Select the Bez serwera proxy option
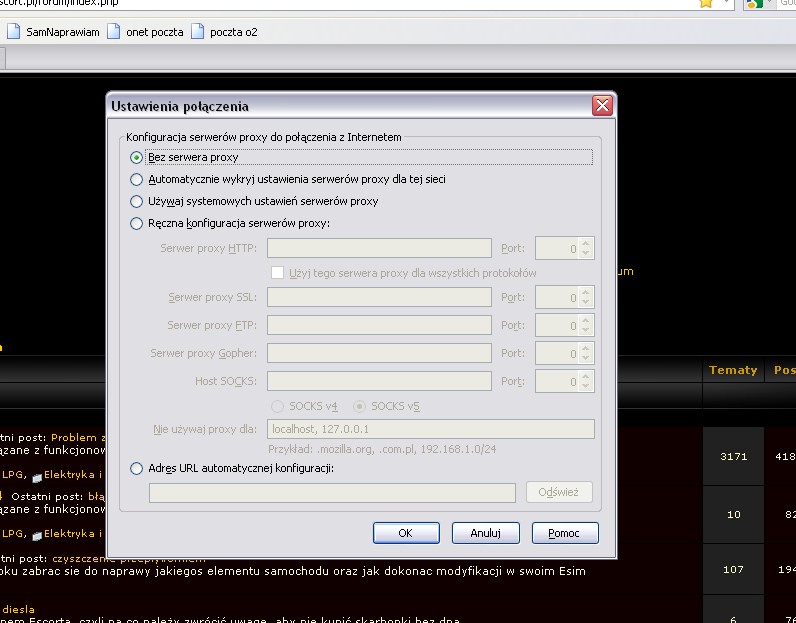 pyautogui.click(x=137, y=157)
